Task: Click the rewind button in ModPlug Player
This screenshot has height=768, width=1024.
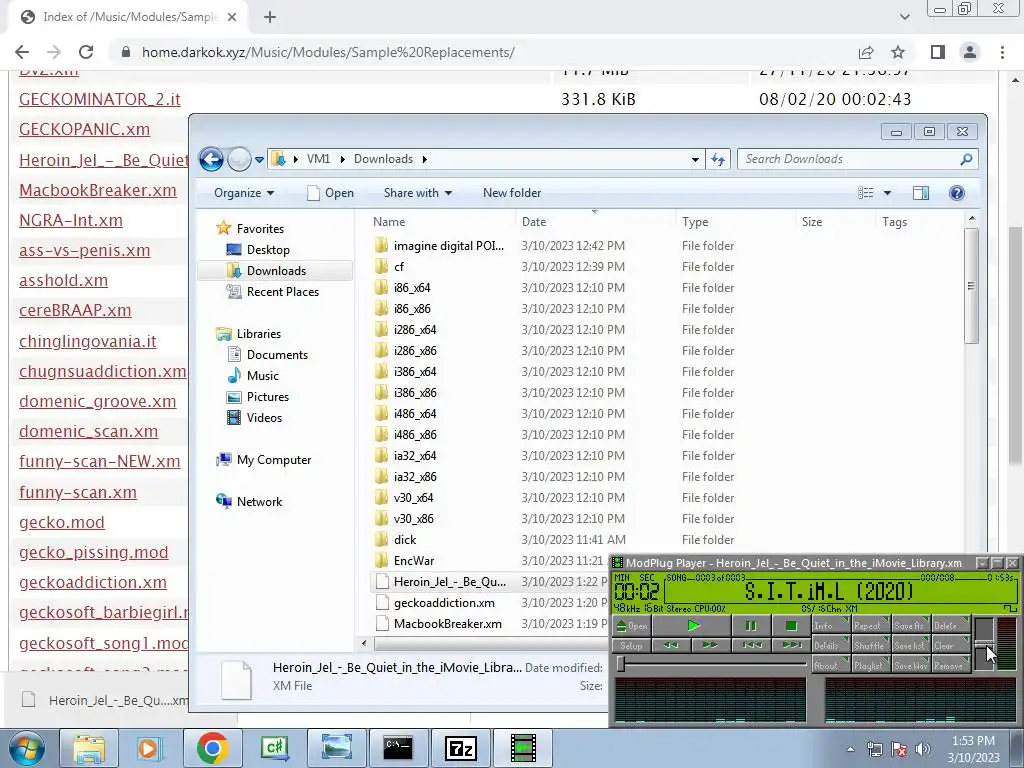Action: coord(671,645)
